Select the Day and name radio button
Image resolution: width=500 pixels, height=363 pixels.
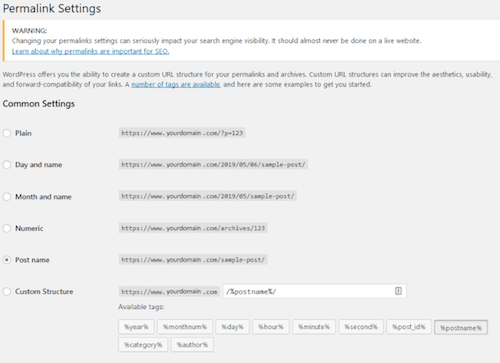click(x=7, y=165)
